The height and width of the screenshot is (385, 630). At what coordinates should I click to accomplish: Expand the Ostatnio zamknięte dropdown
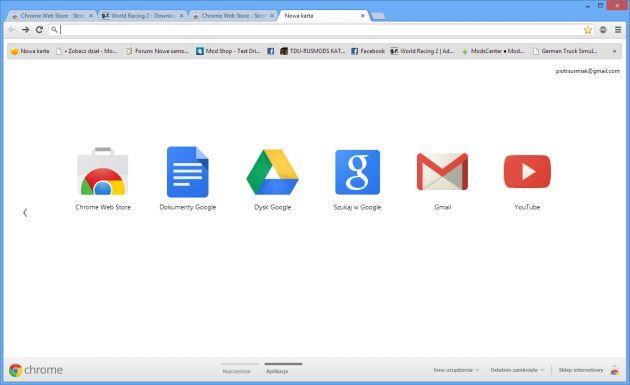coord(517,370)
